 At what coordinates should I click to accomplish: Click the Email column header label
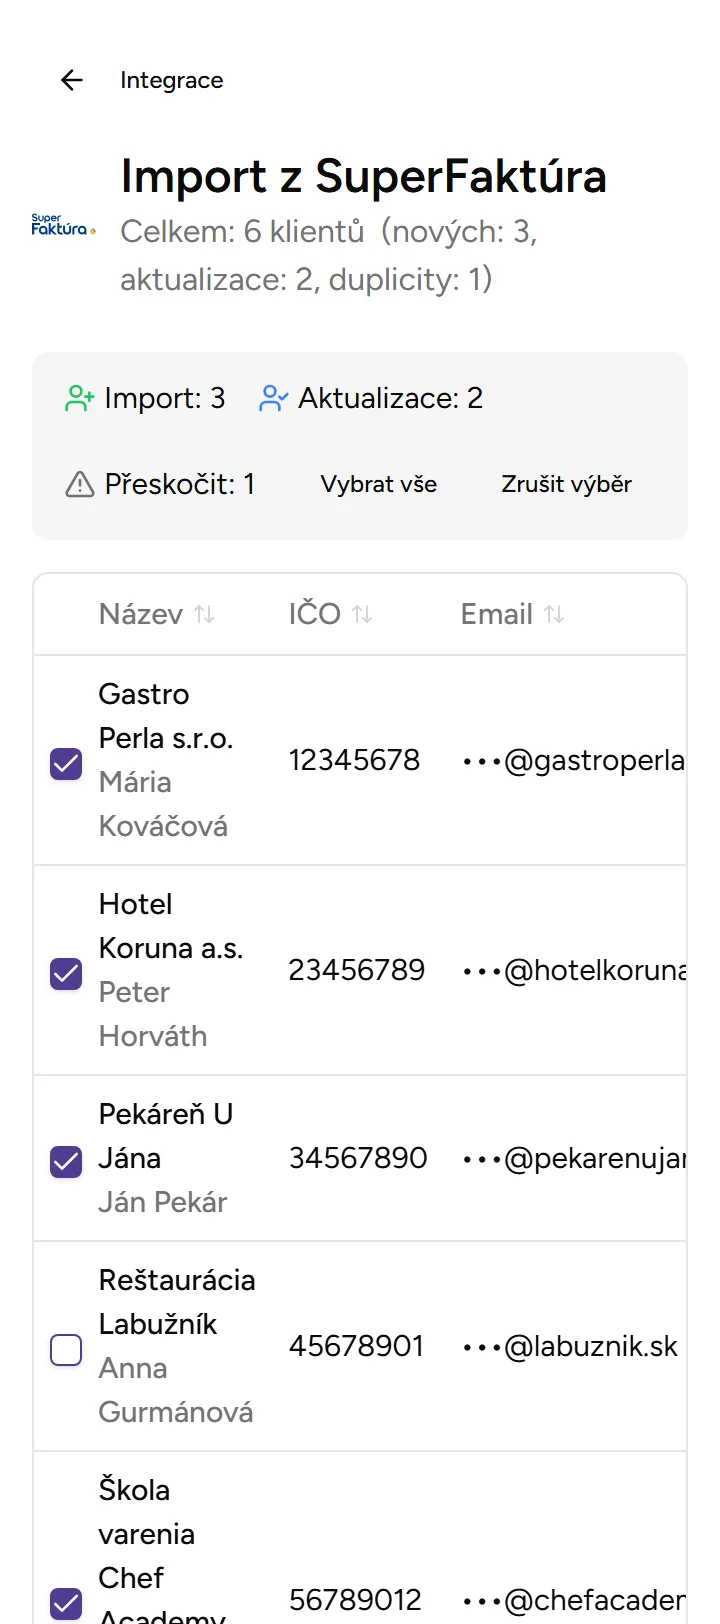tap(496, 614)
